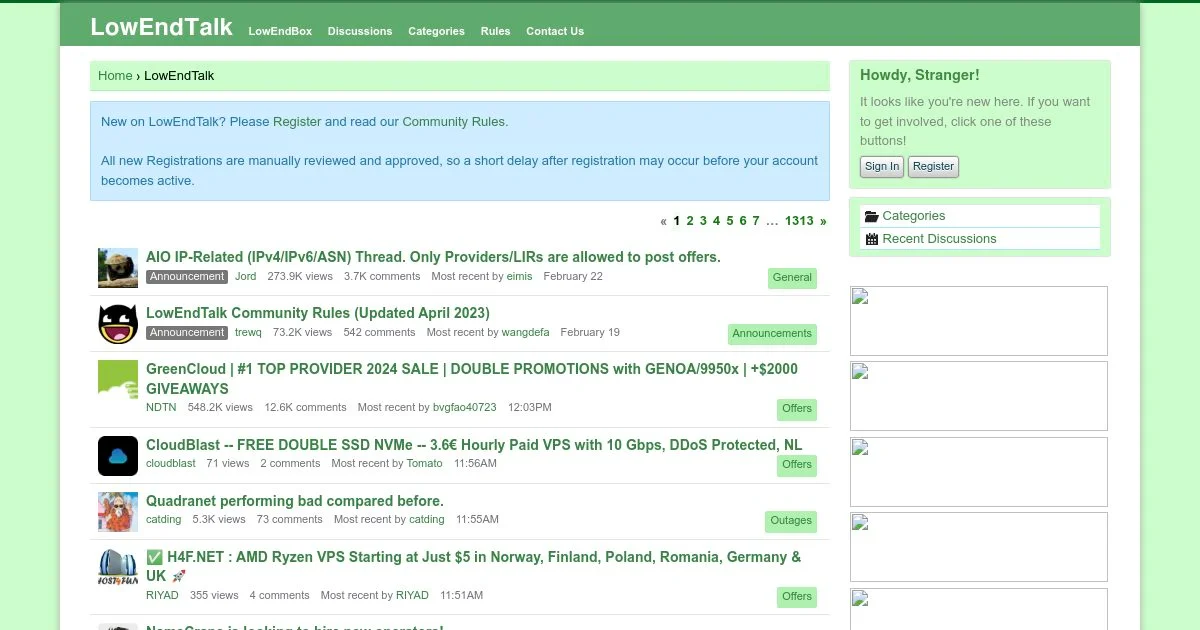Image resolution: width=1200 pixels, height=630 pixels.
Task: Open the Jord user avatar on AIO thread
Action: point(118,268)
